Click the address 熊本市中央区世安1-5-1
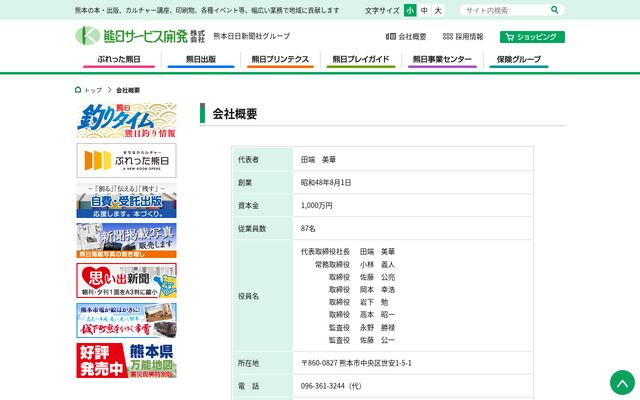This screenshot has height=400, width=640. pos(376,363)
